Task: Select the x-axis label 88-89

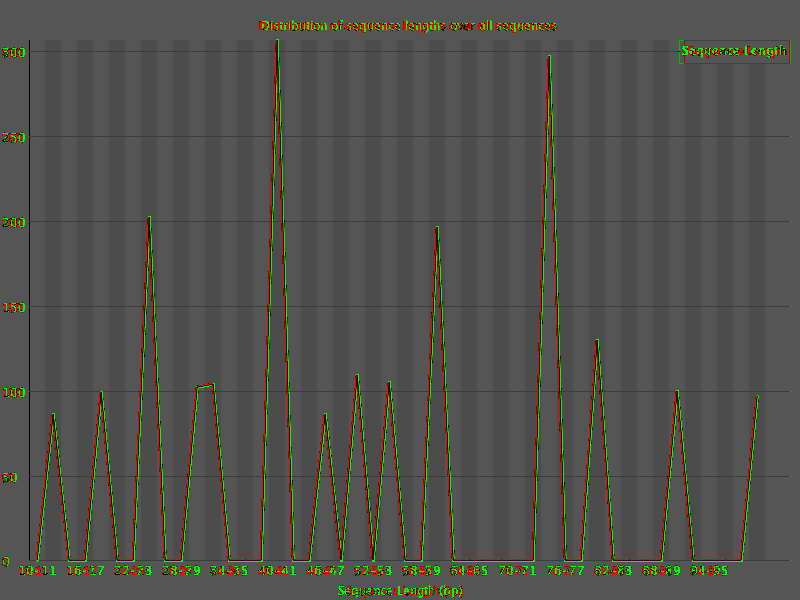Action: pyautogui.click(x=661, y=570)
